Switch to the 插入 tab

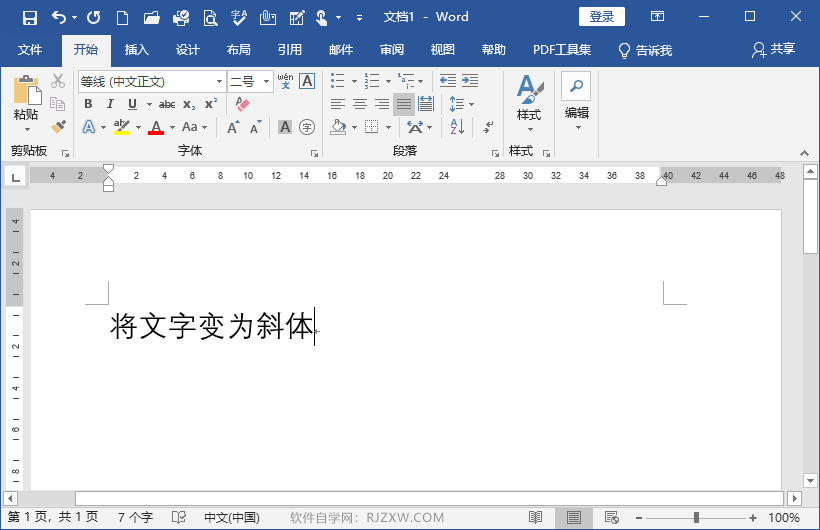pyautogui.click(x=137, y=50)
